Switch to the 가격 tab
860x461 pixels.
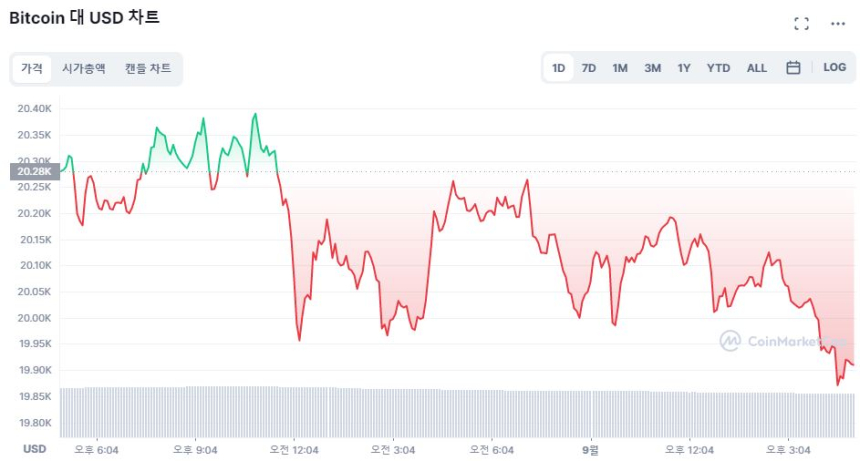[x=32, y=68]
